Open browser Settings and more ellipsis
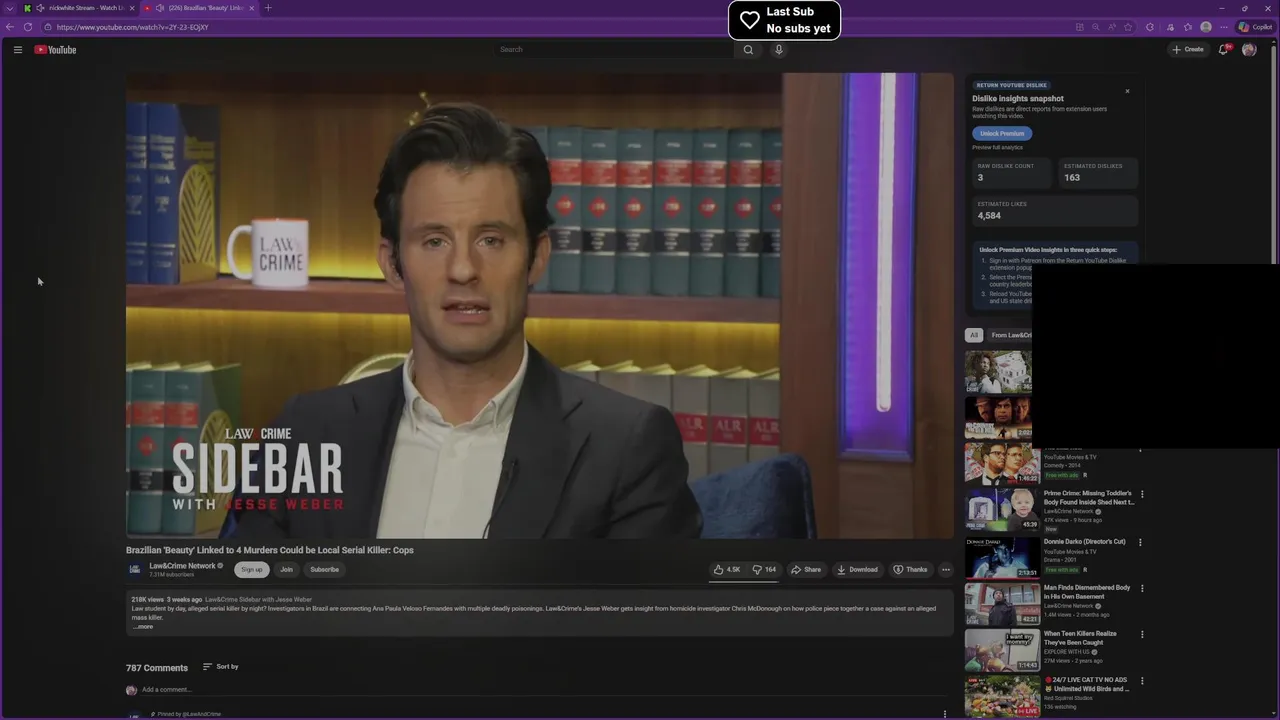The width and height of the screenshot is (1280, 720). [x=1223, y=27]
